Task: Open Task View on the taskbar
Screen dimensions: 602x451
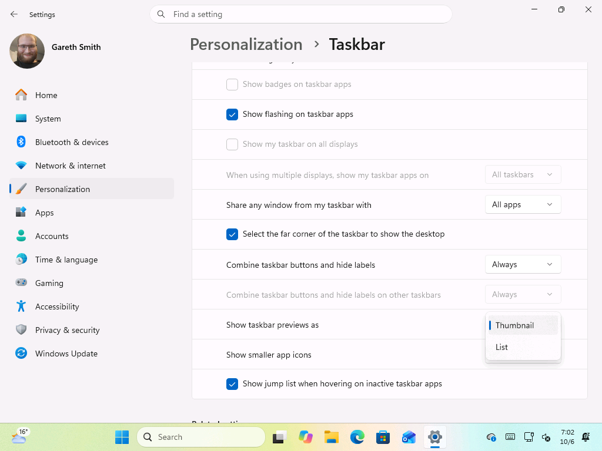Action: click(280, 437)
